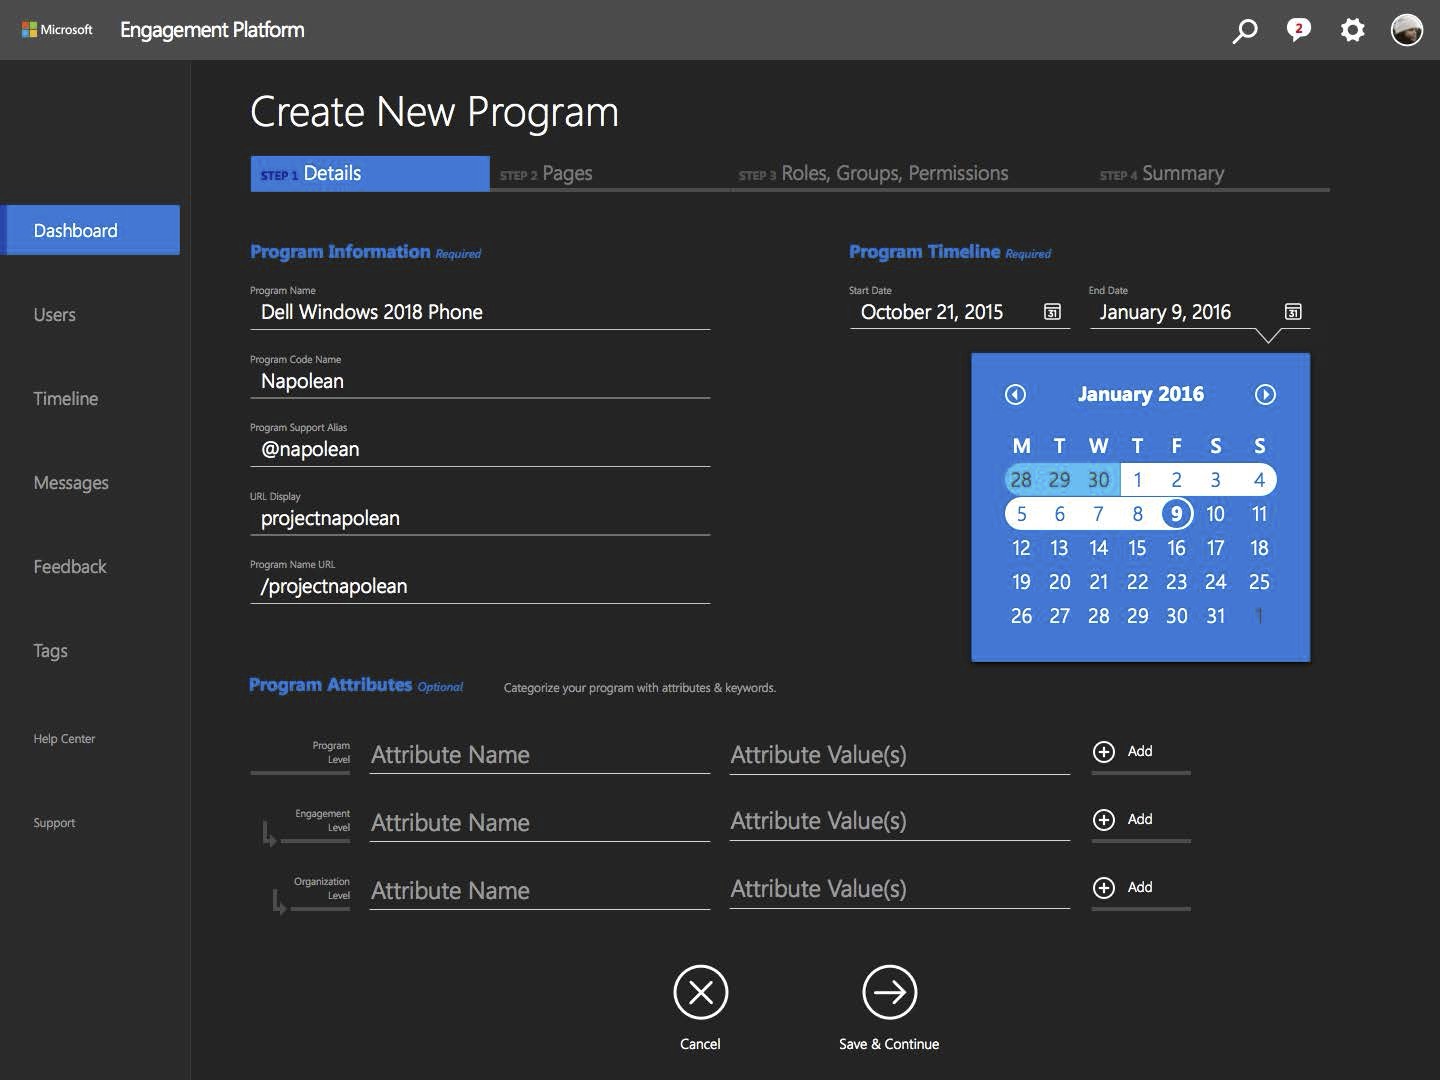Open Dashboard in the sidebar
The height and width of the screenshot is (1080, 1440).
click(x=90, y=230)
